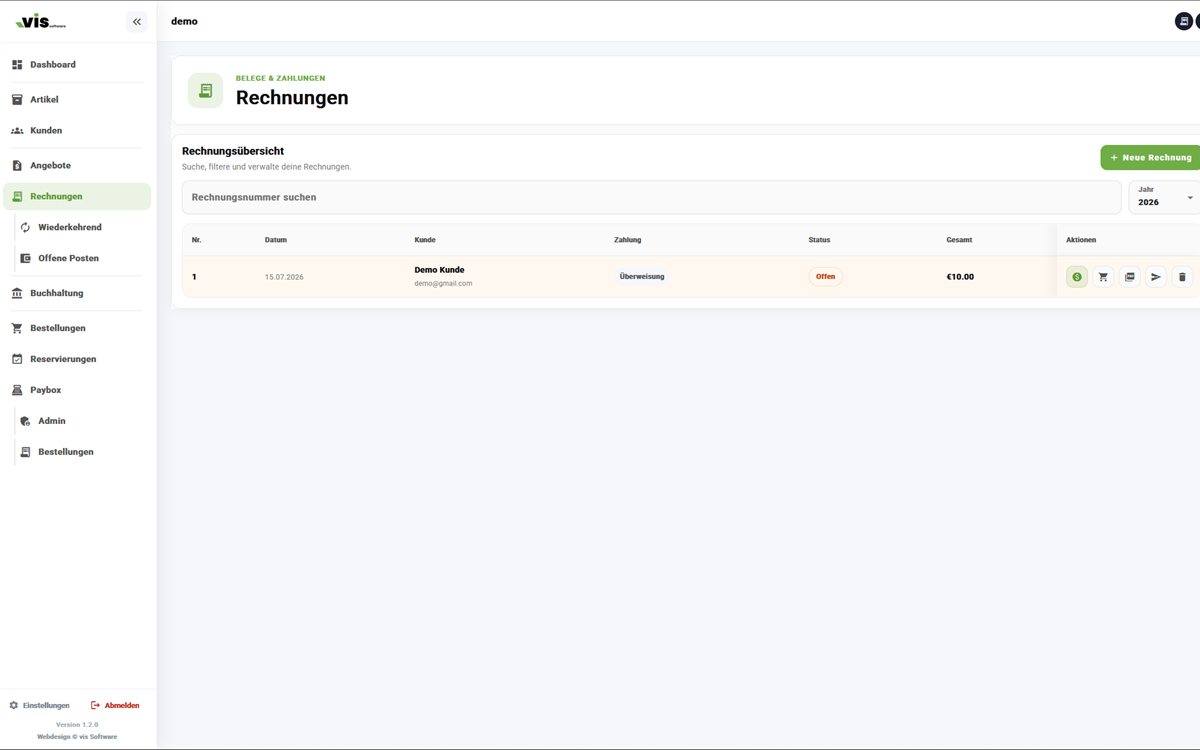Click the Version 1.2.0 label
Viewport: 1200px width, 750px height.
[x=78, y=724]
